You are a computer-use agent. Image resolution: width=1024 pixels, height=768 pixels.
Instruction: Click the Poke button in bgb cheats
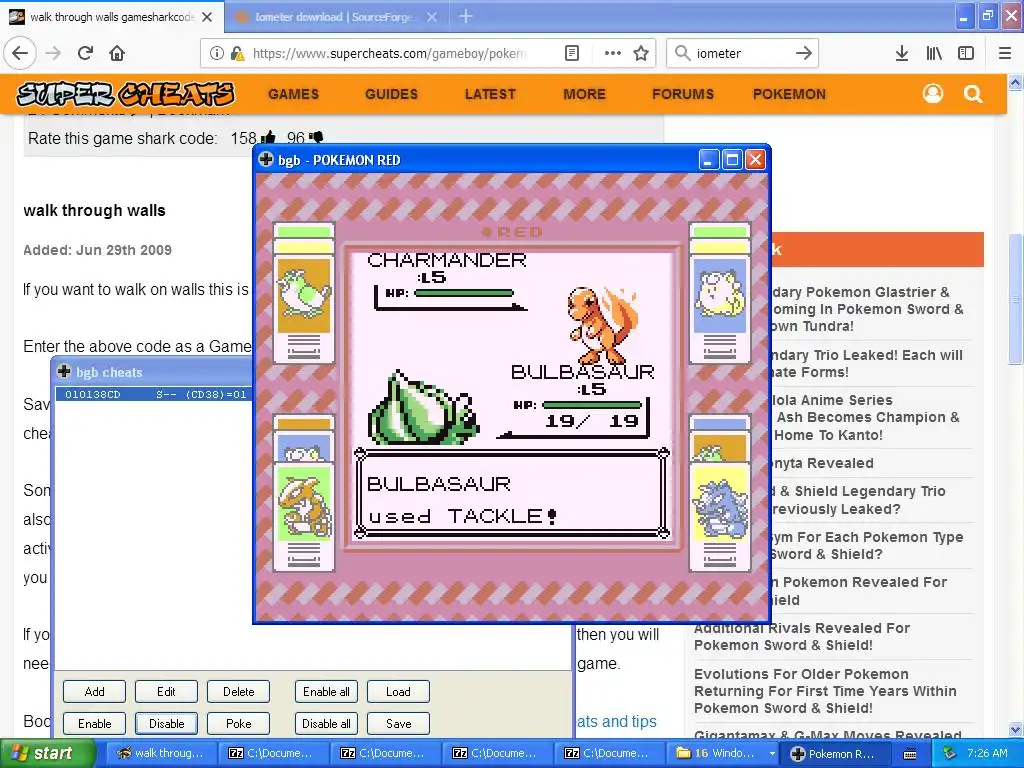coord(238,724)
